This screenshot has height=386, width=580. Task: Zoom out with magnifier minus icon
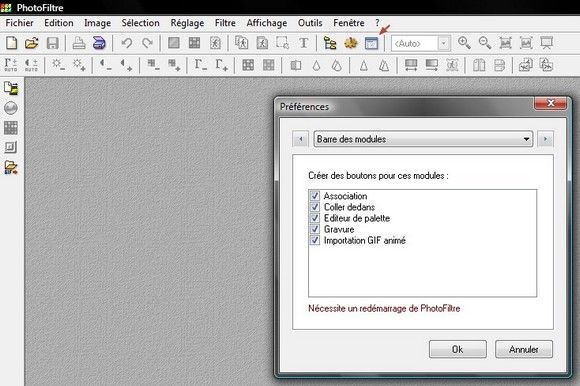(x=485, y=43)
